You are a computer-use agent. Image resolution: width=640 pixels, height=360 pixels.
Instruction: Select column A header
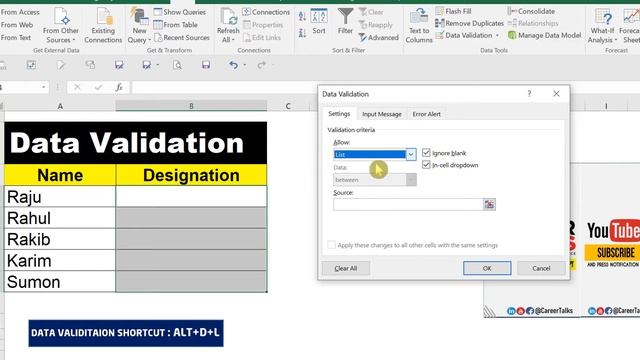pyautogui.click(x=60, y=106)
